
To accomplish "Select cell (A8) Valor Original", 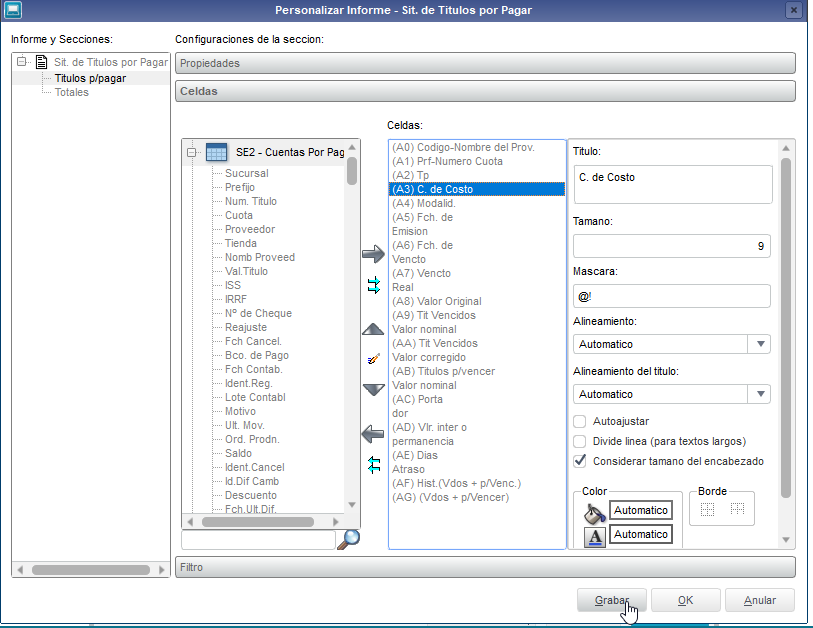I will tap(476, 301).
